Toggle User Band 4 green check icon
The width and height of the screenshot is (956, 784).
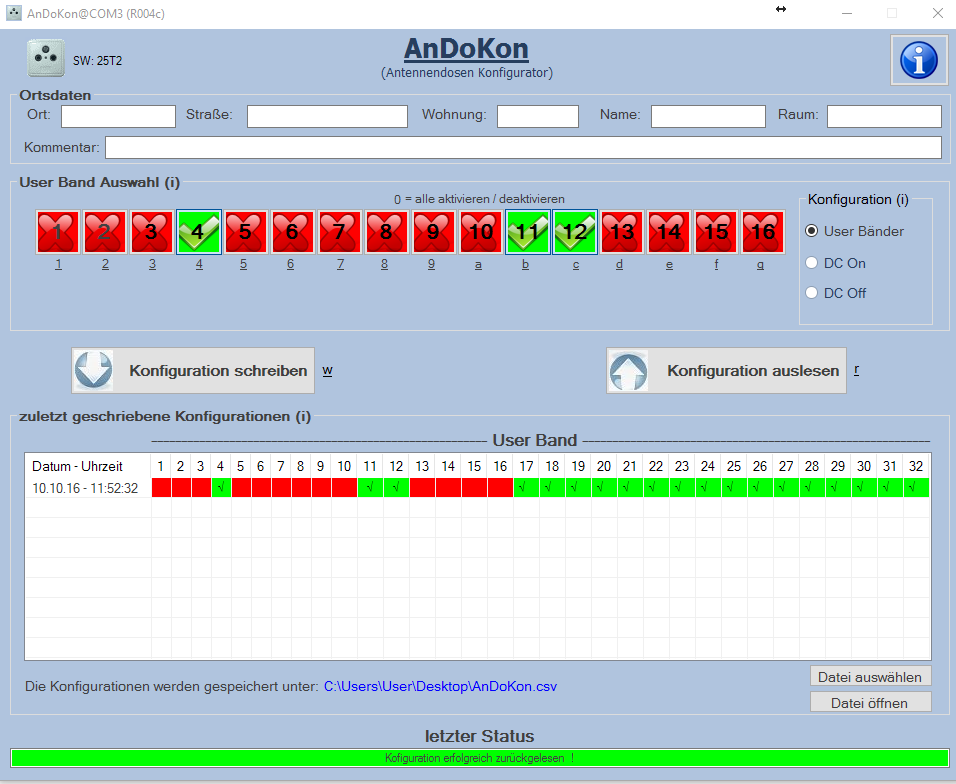pos(199,232)
